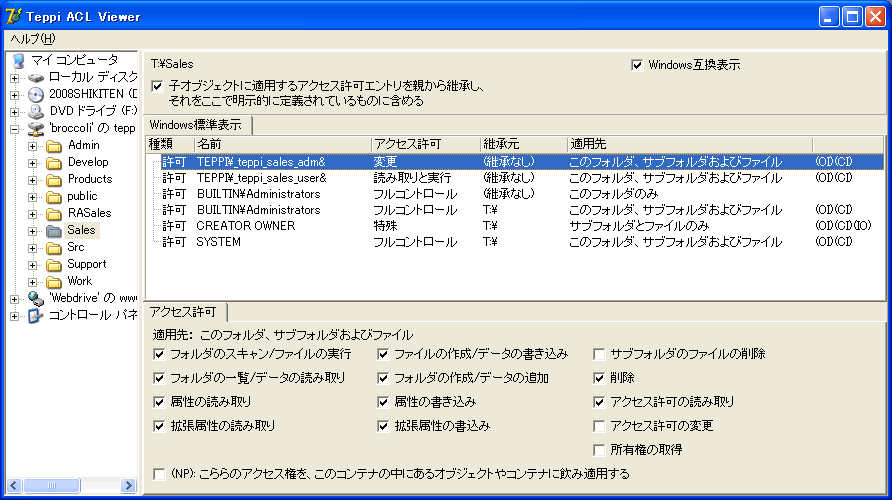Viewport: 892px width, 500px height.
Task: Select the Windows標準表示 tab
Action: (x=196, y=125)
